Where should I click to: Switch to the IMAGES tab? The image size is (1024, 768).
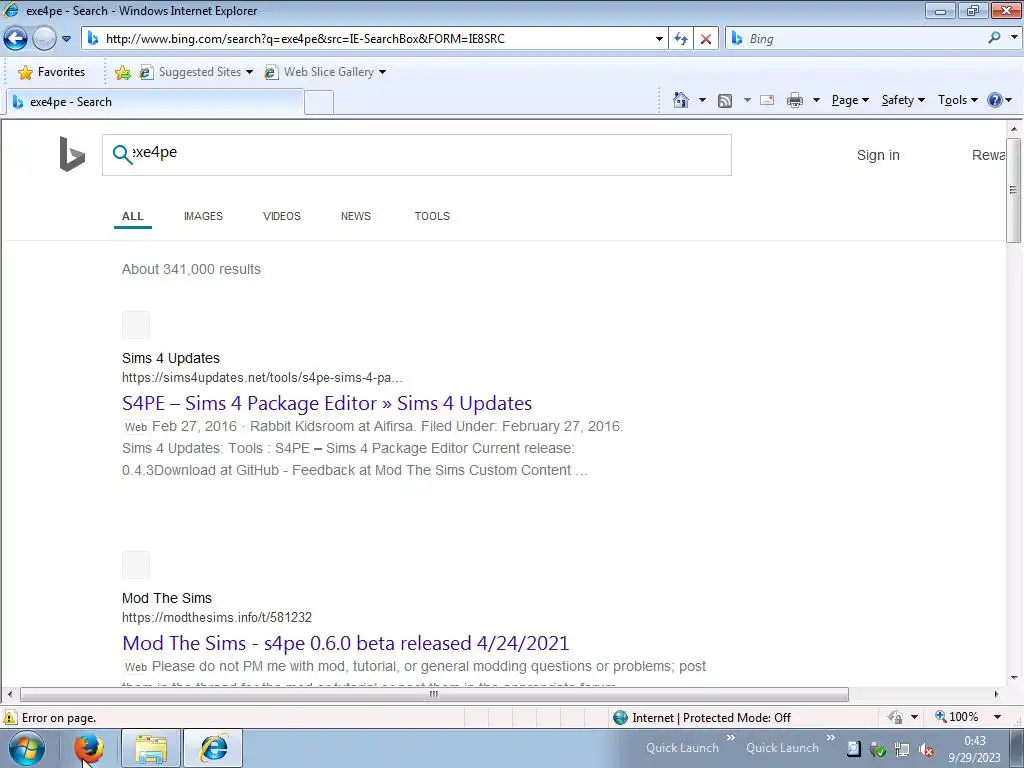click(x=203, y=216)
